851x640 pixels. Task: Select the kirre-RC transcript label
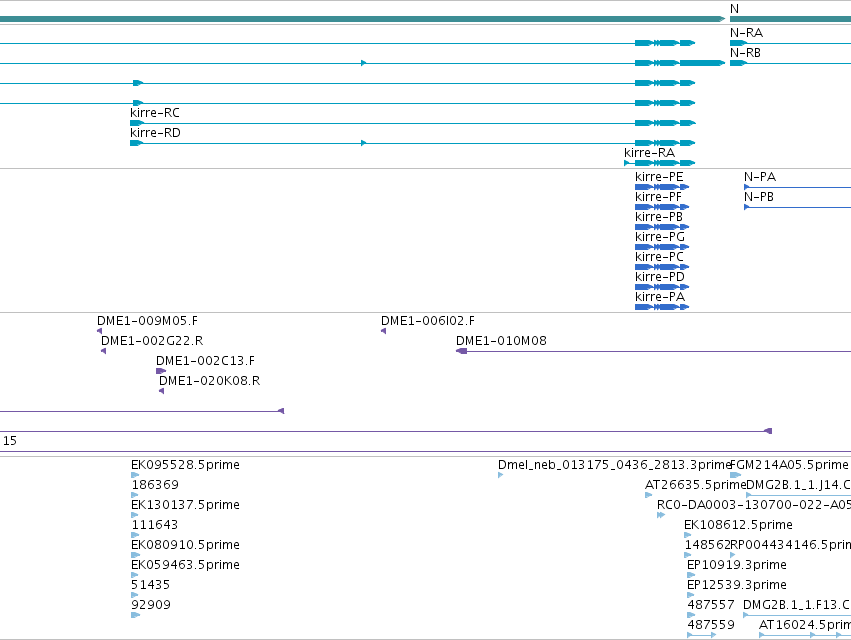155,112
